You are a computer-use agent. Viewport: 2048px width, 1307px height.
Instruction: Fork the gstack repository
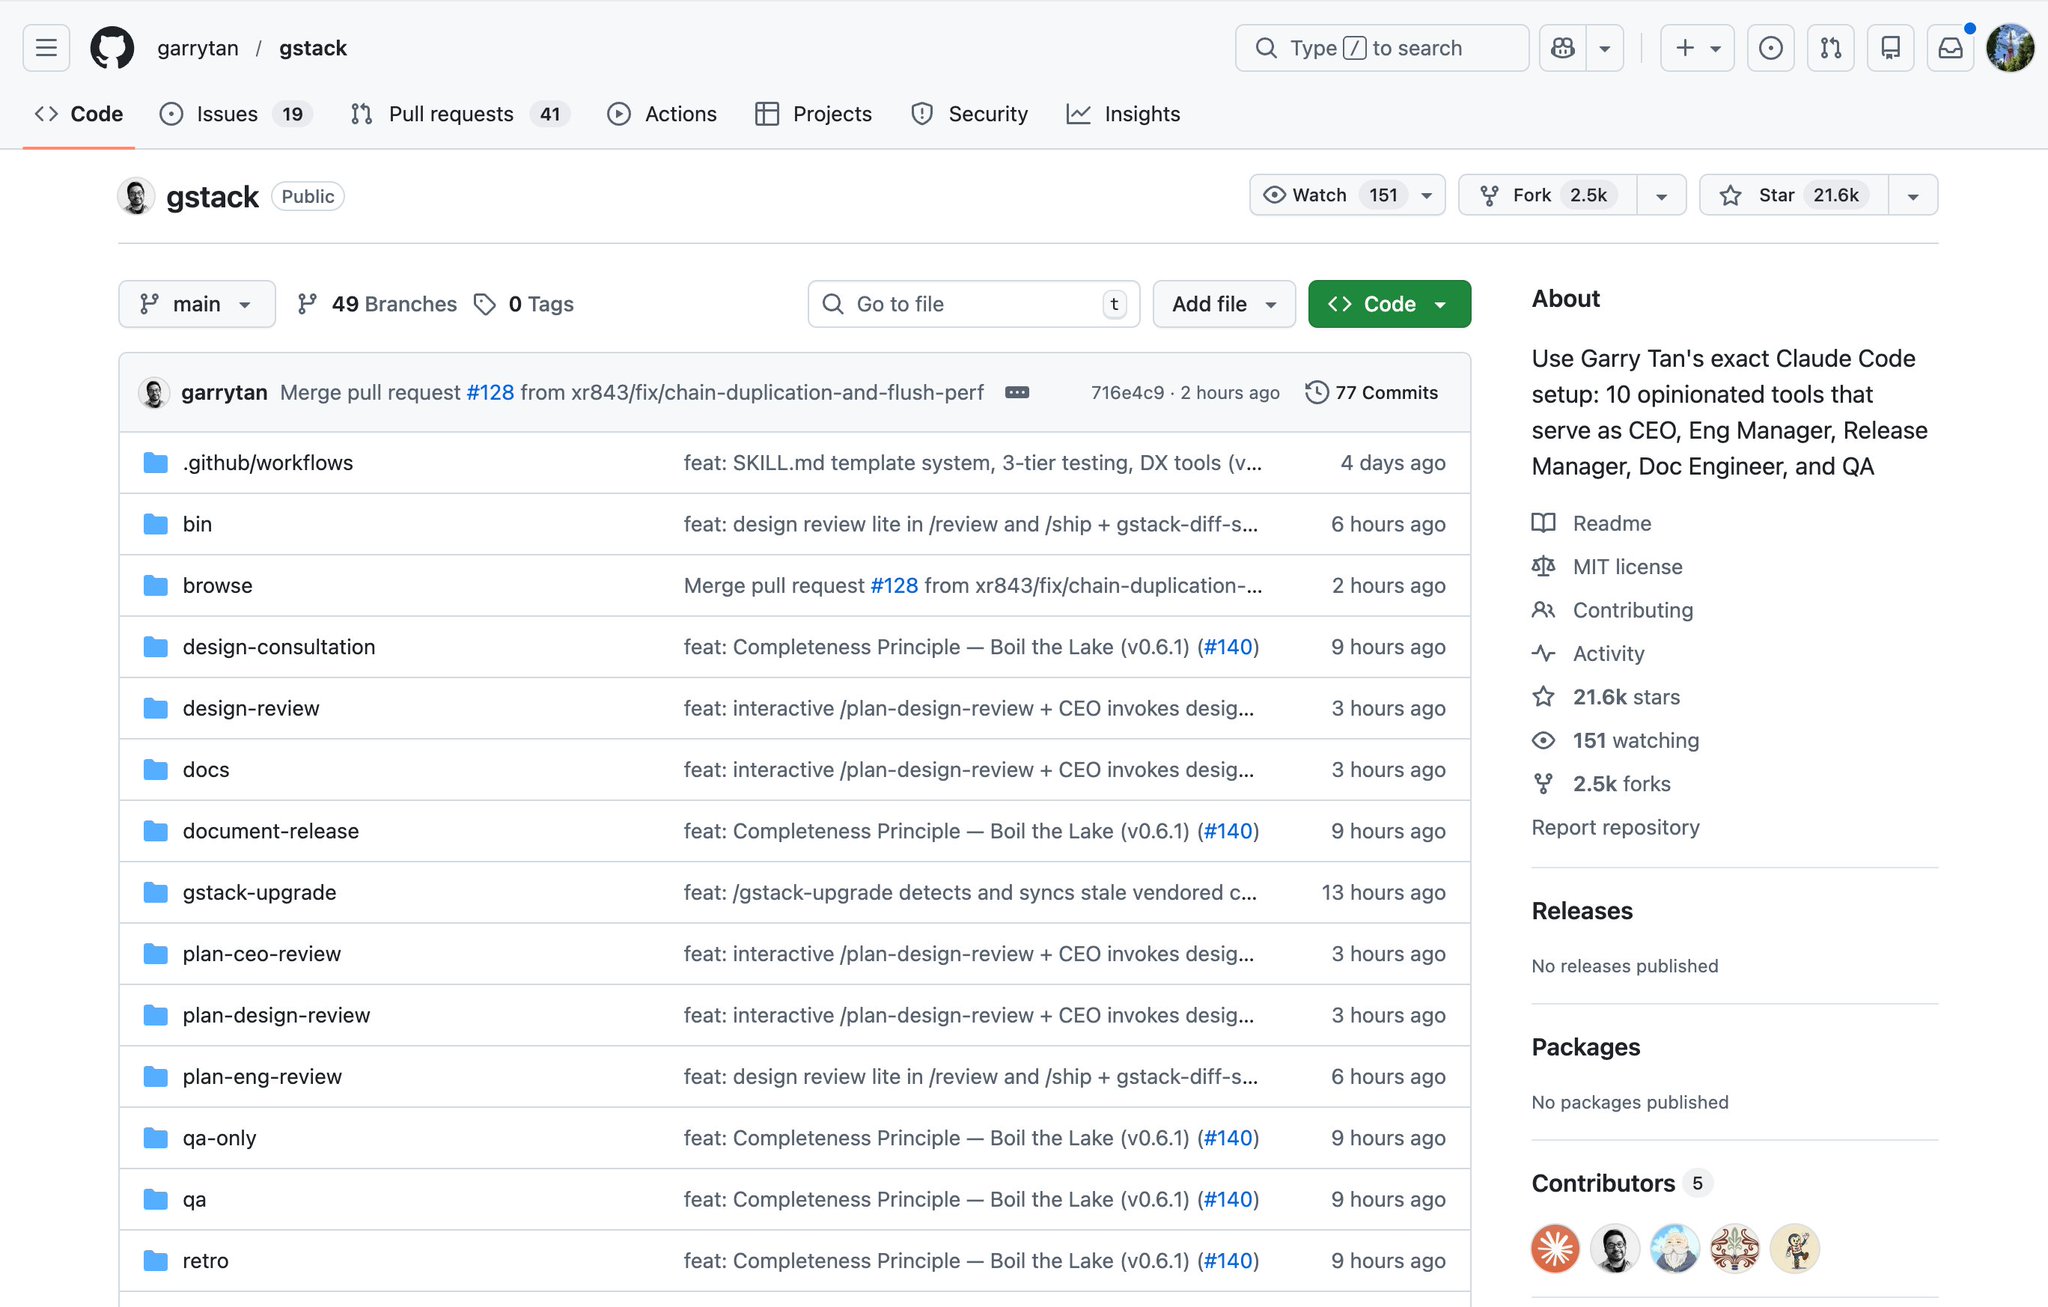click(1548, 195)
